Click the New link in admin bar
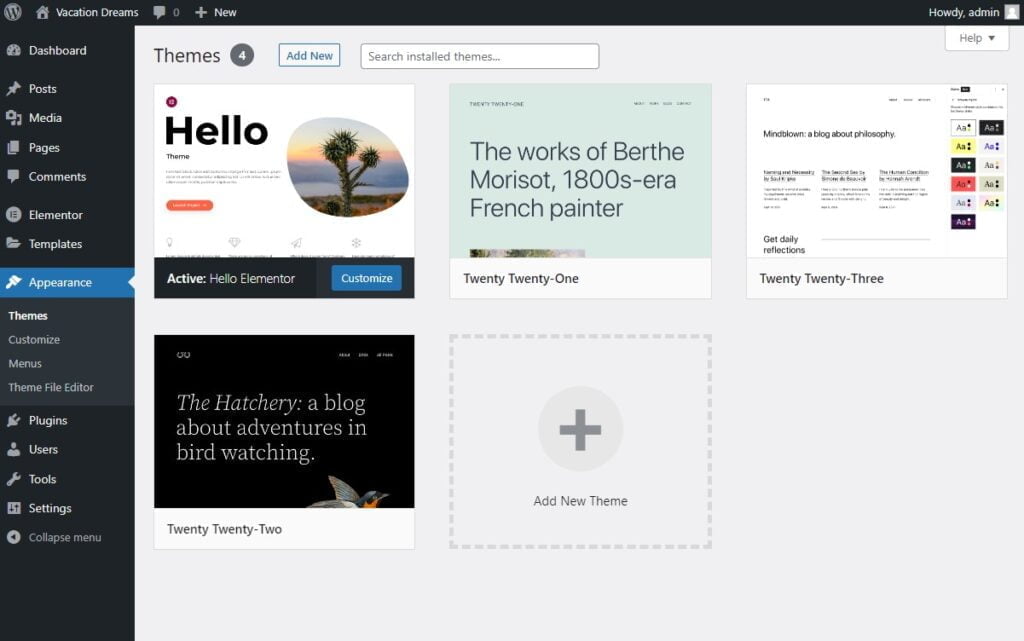The width and height of the screenshot is (1024, 641). click(225, 12)
